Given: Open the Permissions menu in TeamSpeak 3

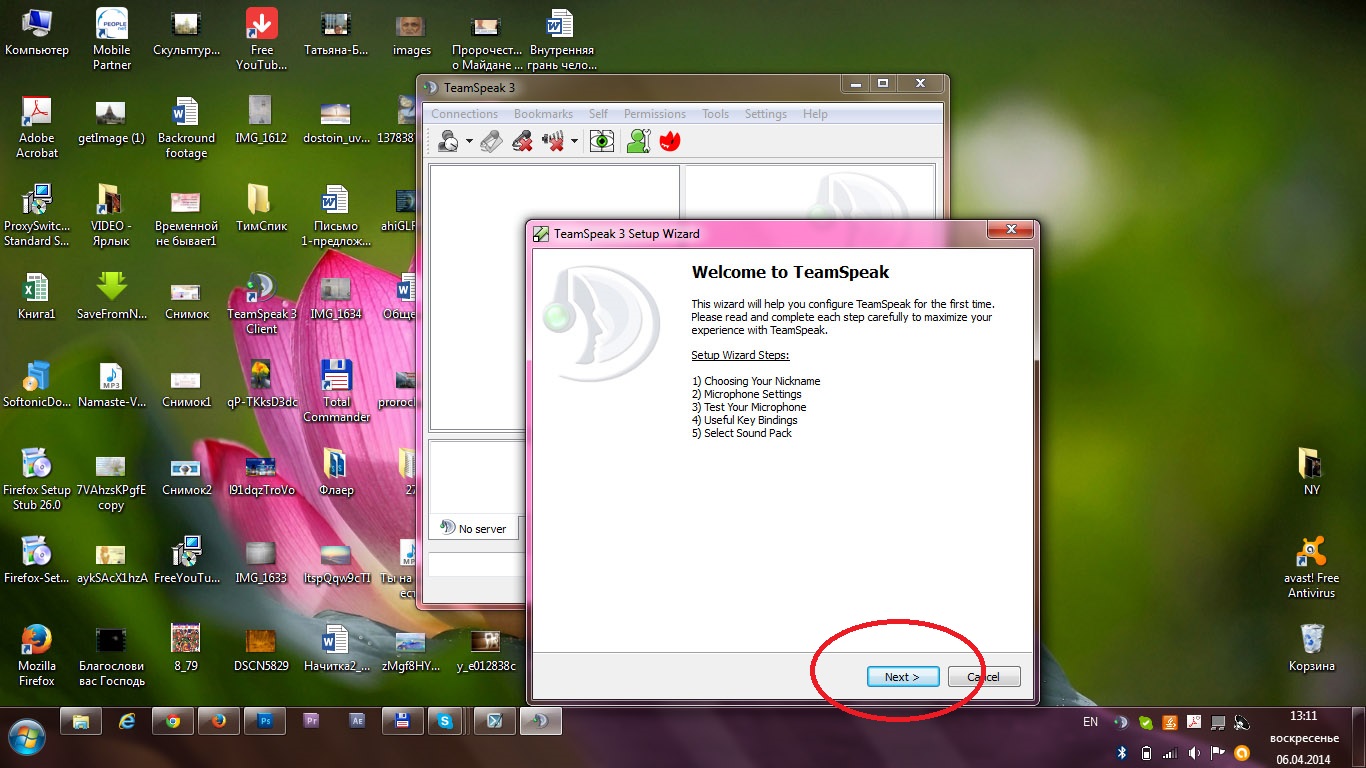Looking at the screenshot, I should 655,114.
